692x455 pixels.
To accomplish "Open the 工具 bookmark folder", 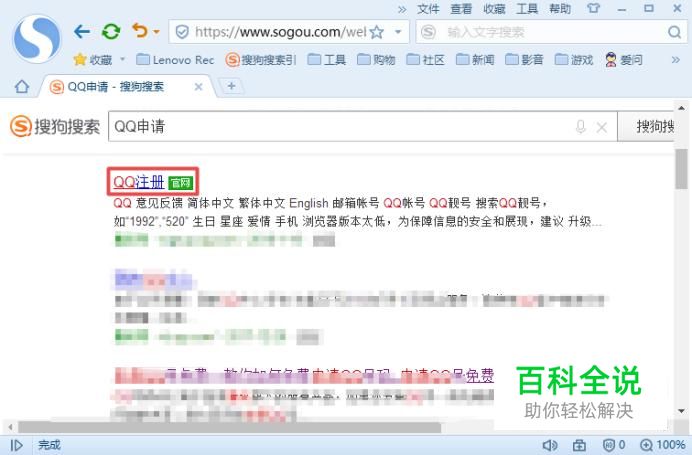I will point(327,60).
